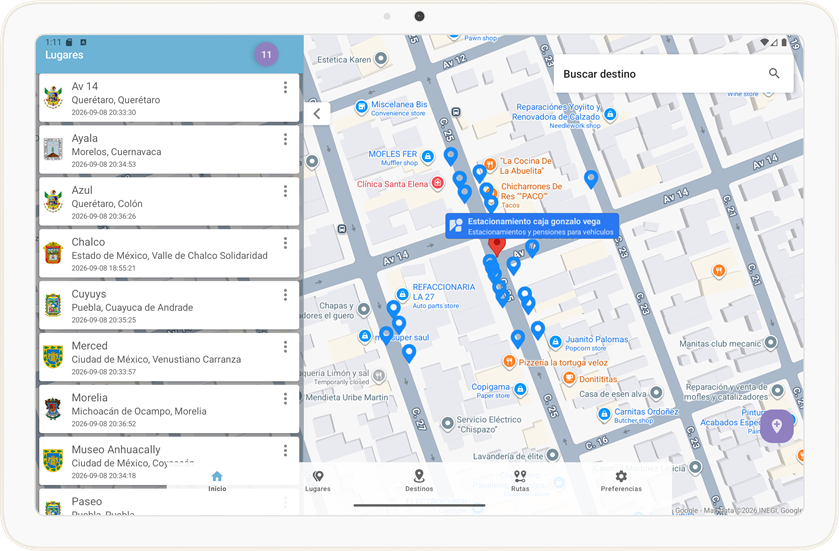Open three-dot menu for Ayala entry
Image resolution: width=839 pixels, height=551 pixels.
285,139
